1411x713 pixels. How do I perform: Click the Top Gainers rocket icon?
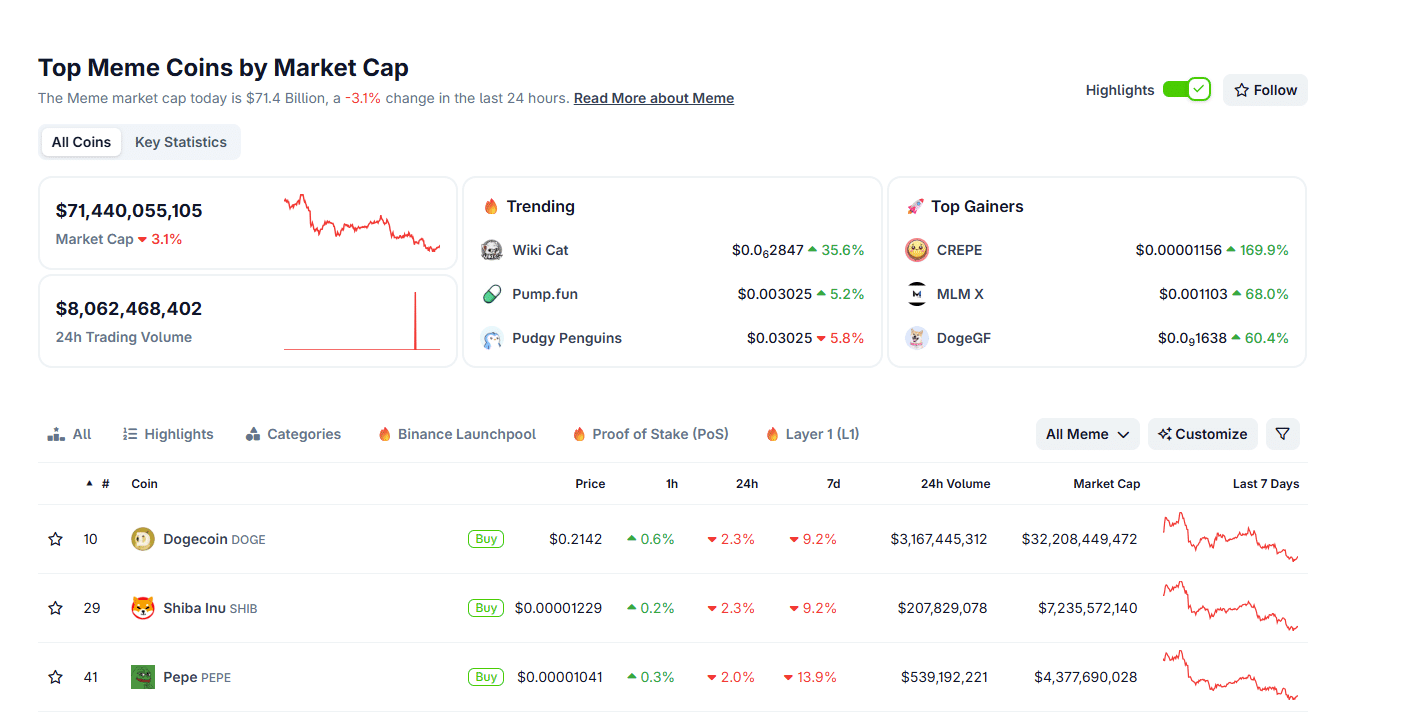(916, 206)
